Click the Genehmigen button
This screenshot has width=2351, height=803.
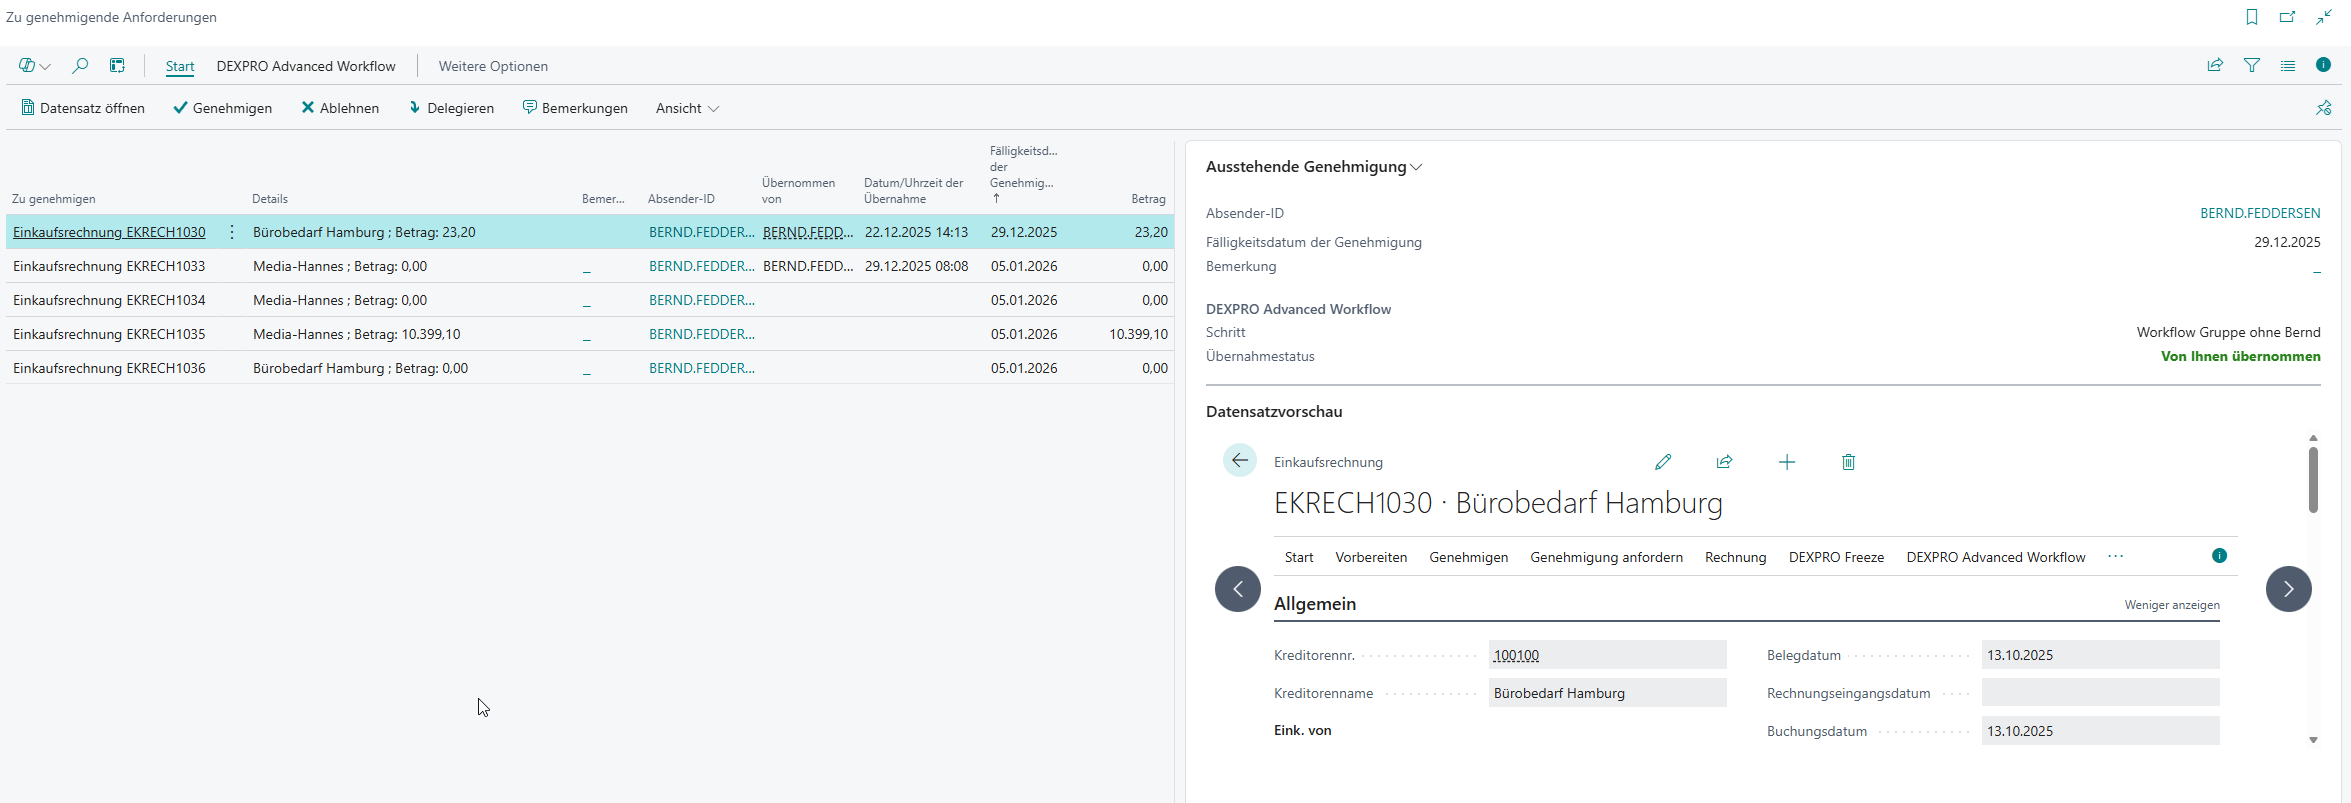point(222,108)
